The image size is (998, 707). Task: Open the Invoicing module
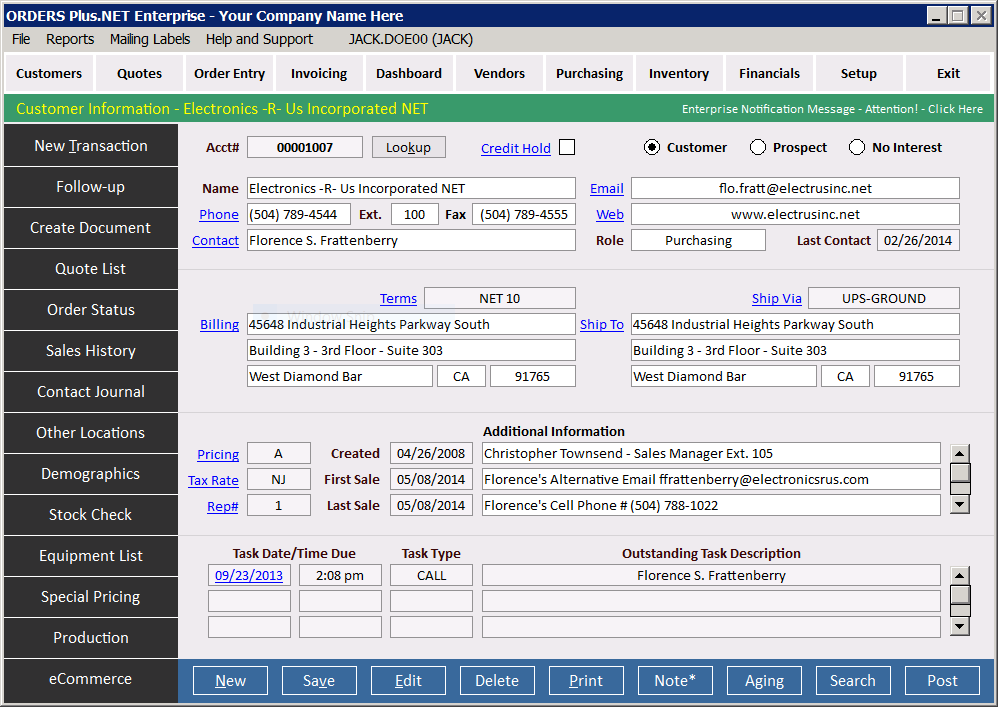click(x=319, y=73)
